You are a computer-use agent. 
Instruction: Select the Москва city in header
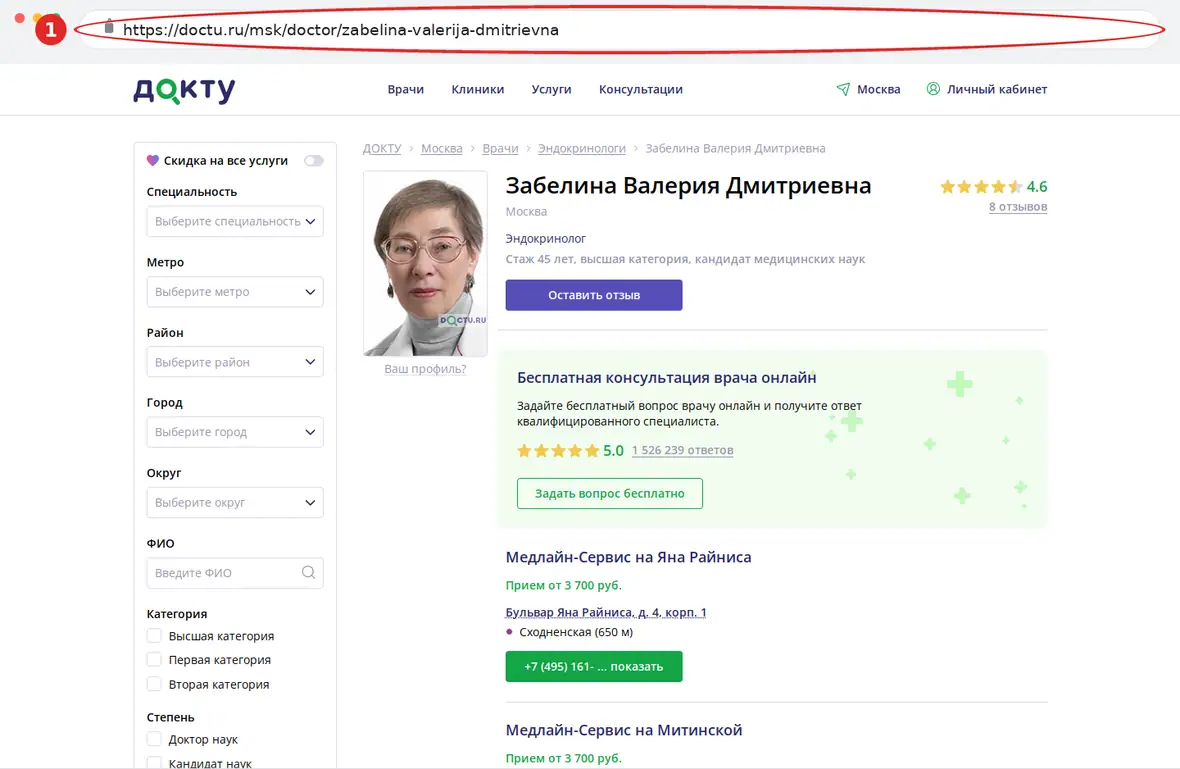(878, 89)
